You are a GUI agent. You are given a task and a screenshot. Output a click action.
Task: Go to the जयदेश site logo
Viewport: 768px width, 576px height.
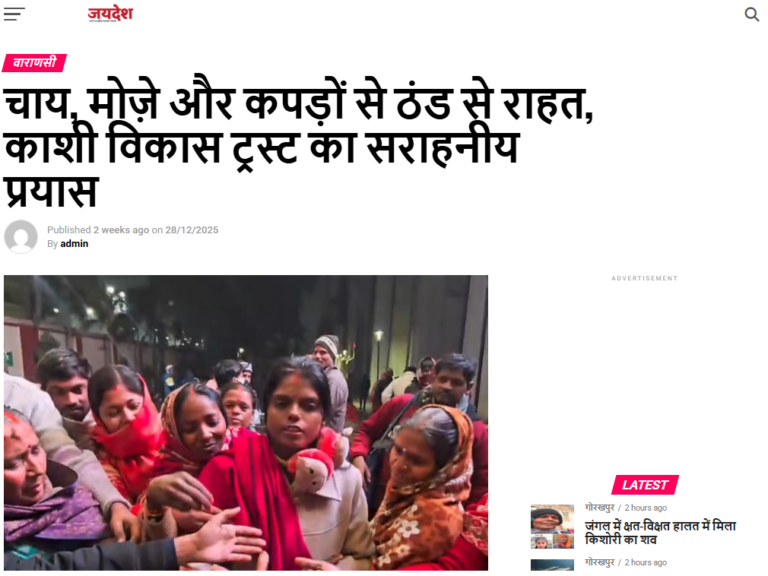110,14
